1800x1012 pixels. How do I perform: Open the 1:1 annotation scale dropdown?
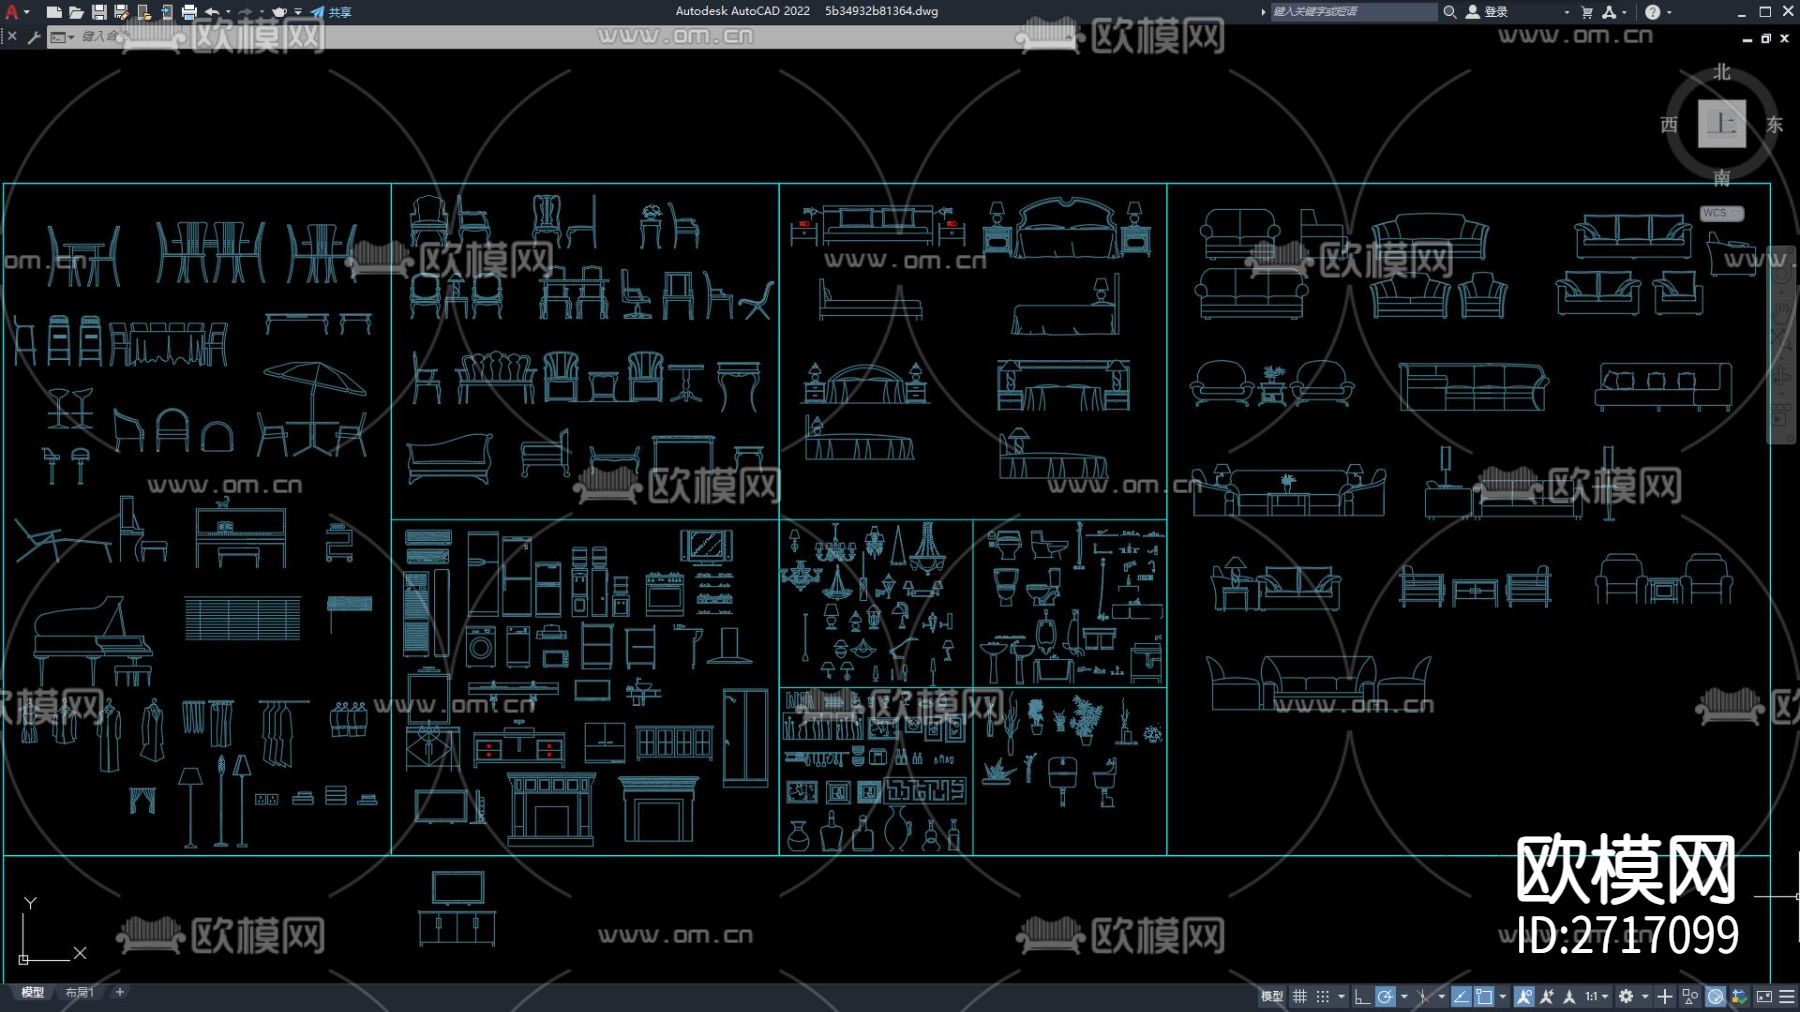point(1596,997)
